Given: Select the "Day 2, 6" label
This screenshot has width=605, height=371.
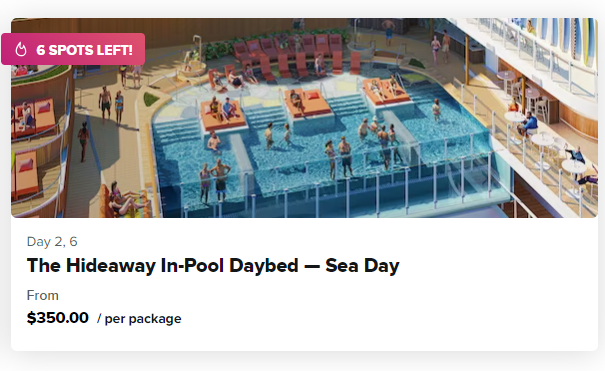Looking at the screenshot, I should (52, 241).
